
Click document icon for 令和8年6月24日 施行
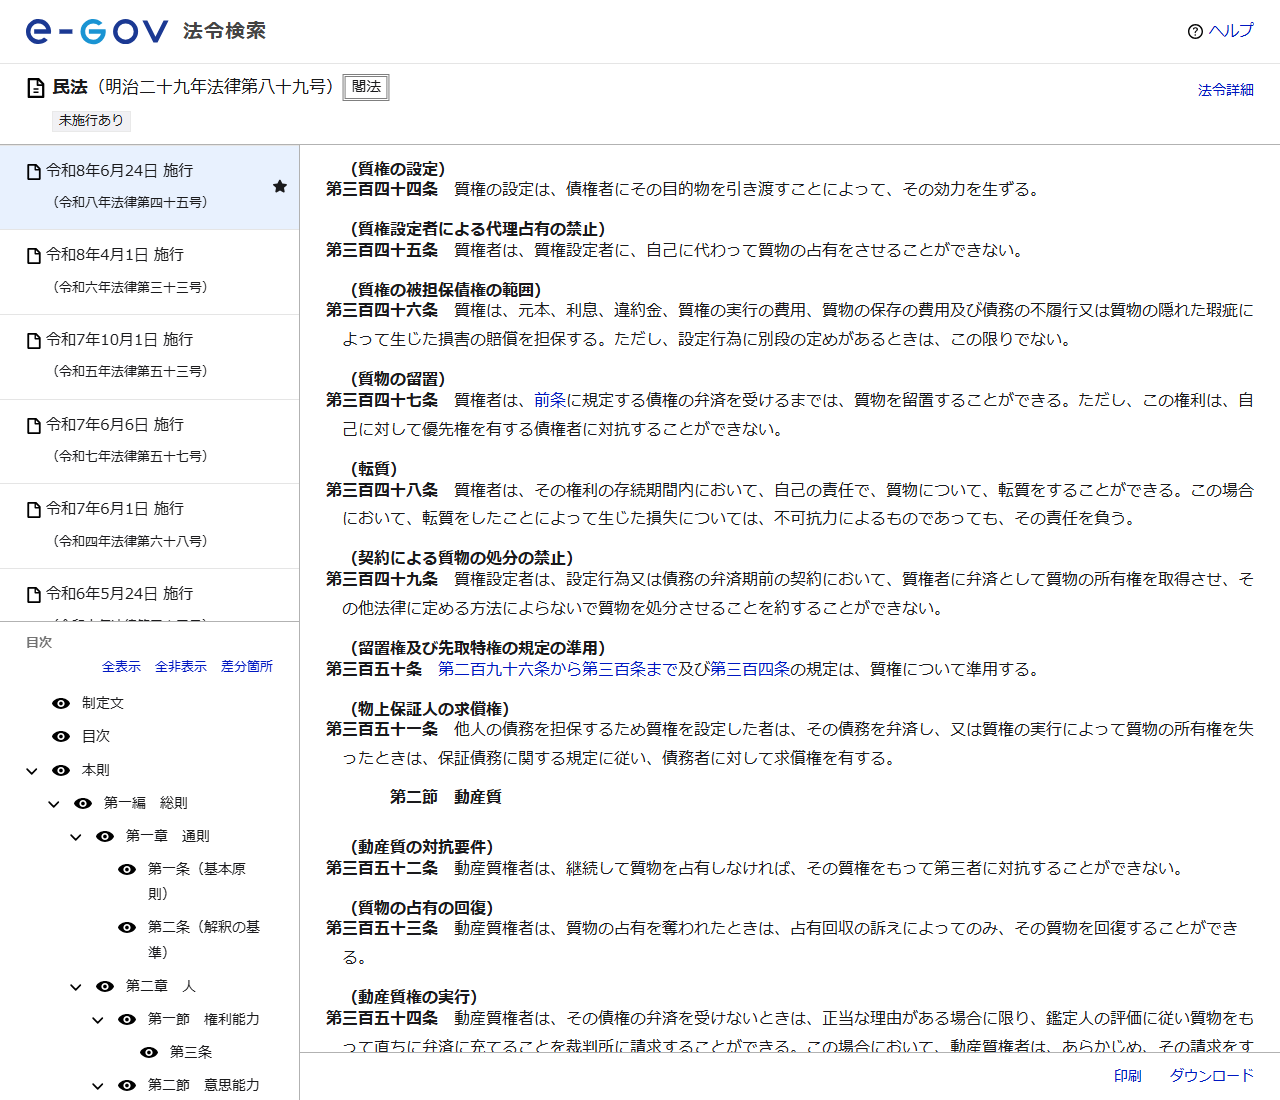[34, 172]
